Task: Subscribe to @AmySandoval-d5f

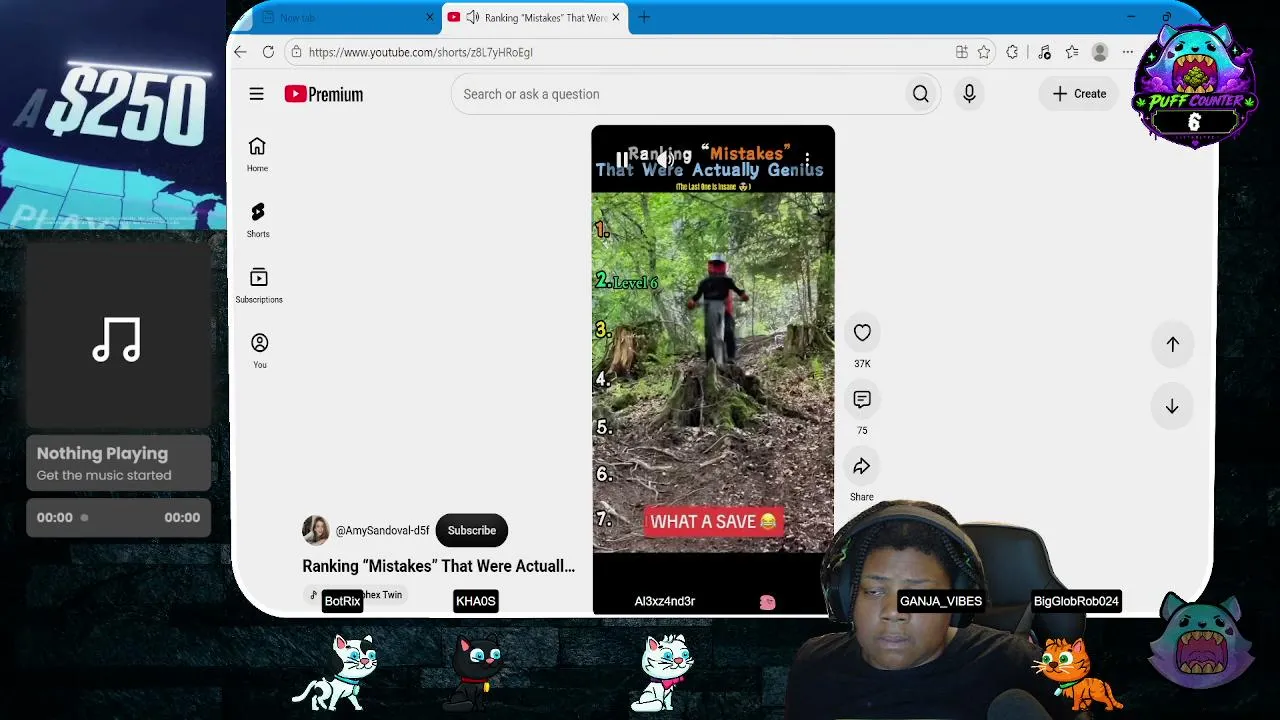Action: click(x=472, y=530)
